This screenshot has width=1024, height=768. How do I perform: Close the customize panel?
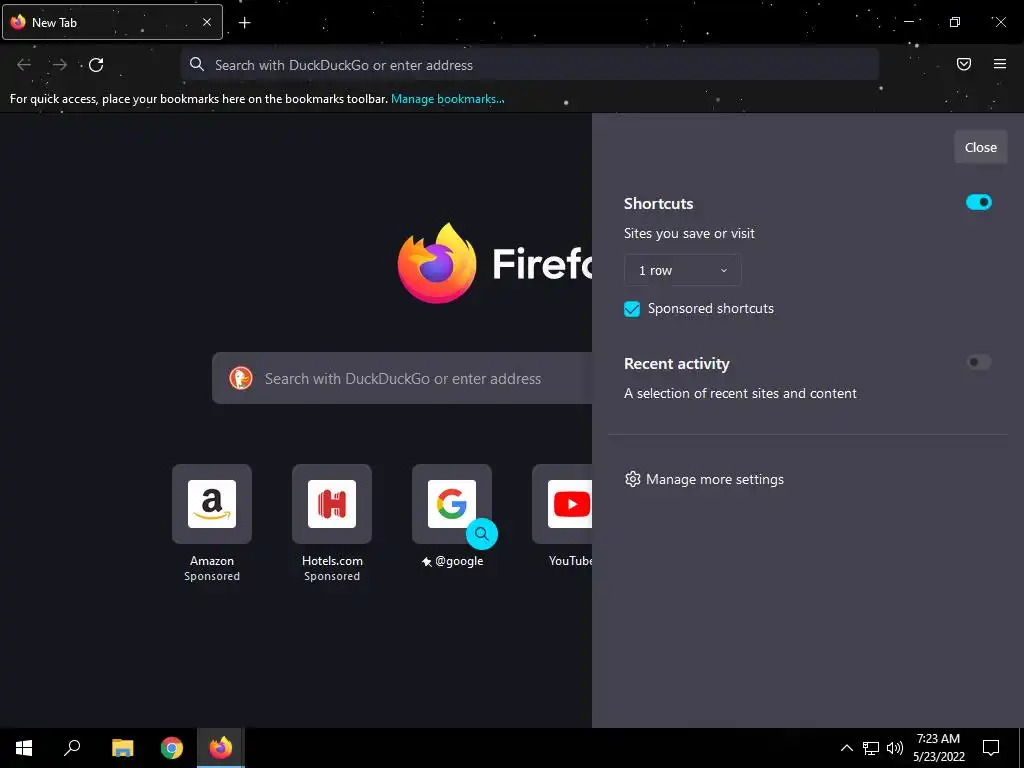(980, 148)
